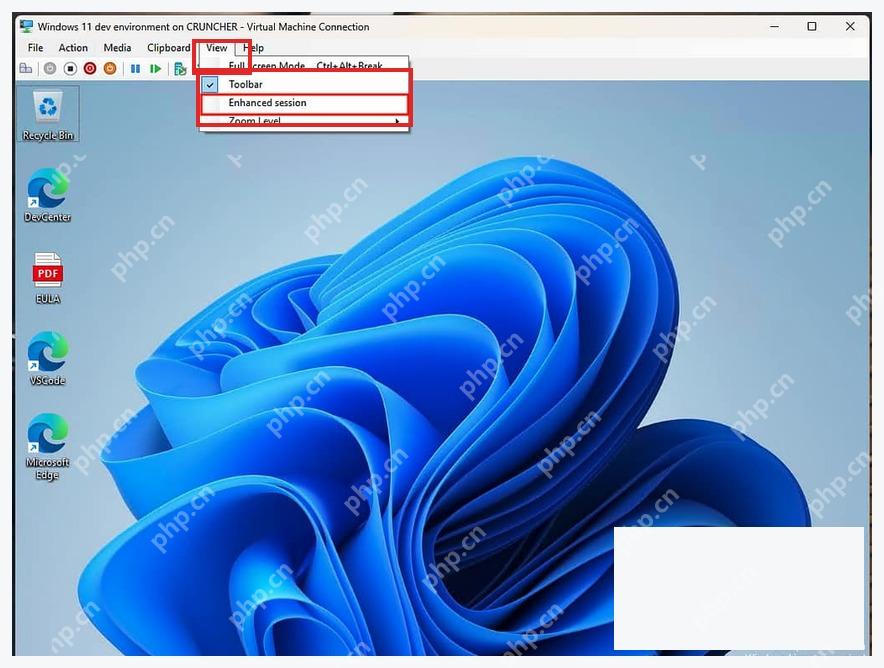Viewport: 884px width, 668px height.
Task: Open the Media menu
Action: tap(117, 48)
